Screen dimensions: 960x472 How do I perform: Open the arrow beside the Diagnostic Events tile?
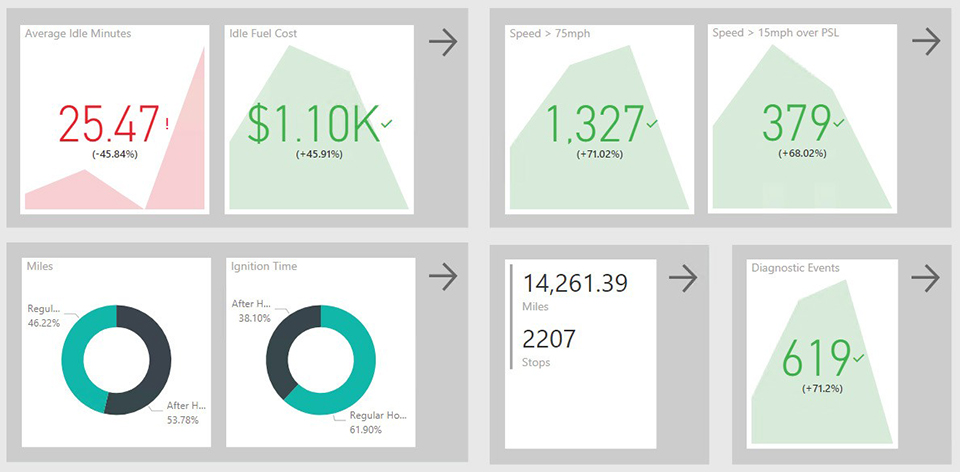point(926,278)
